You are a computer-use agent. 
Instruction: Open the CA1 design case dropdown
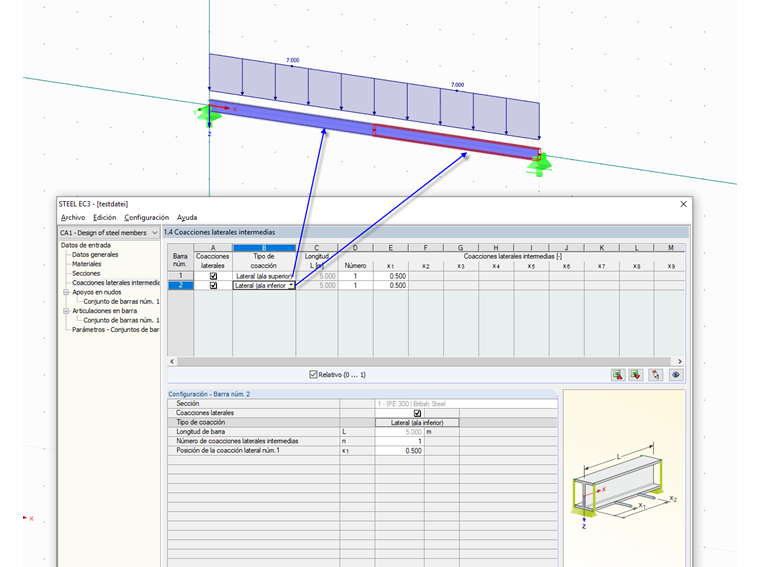point(155,233)
